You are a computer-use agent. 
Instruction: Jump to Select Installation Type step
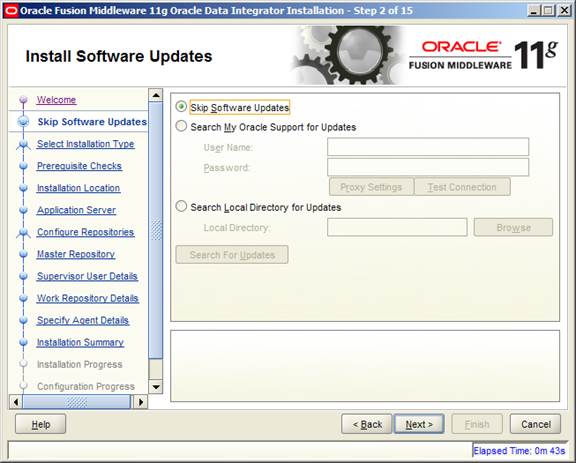coord(86,144)
